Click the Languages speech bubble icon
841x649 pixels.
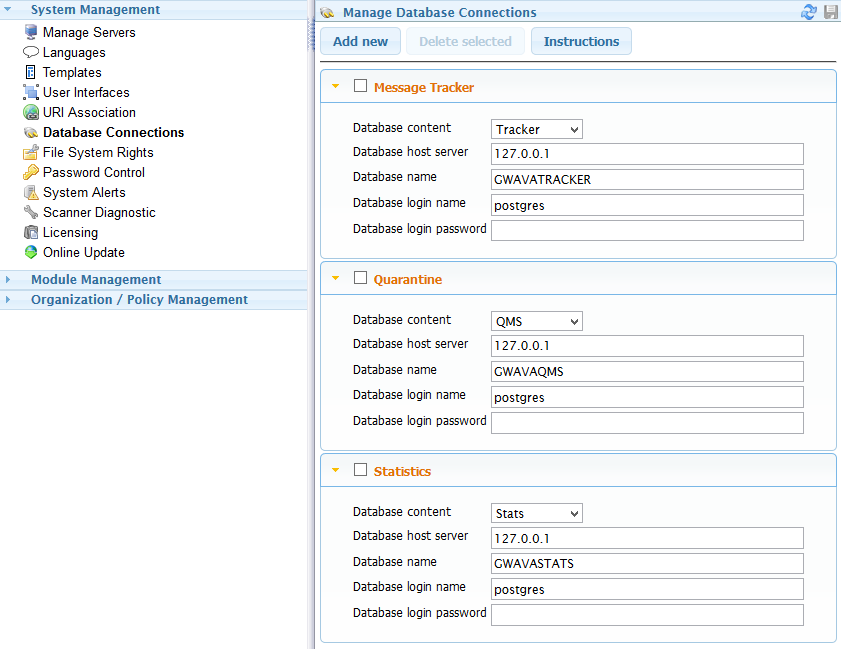31,52
